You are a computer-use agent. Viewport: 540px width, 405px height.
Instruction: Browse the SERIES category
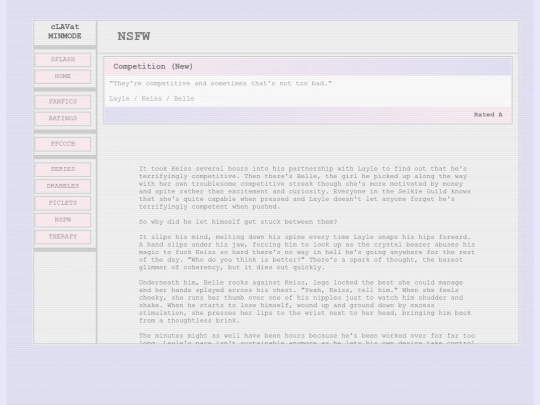pos(63,169)
